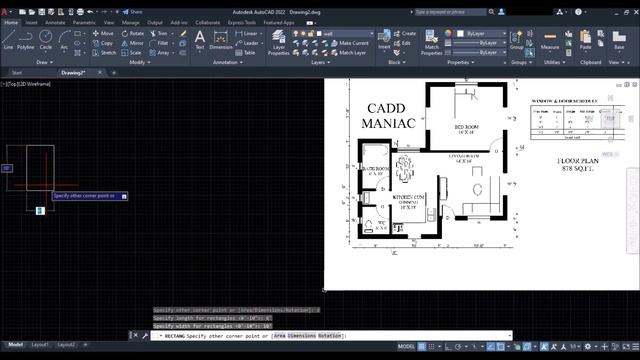Toggle clean screen button in status bar
Viewport: 640px width, 360px height.
click(x=626, y=347)
